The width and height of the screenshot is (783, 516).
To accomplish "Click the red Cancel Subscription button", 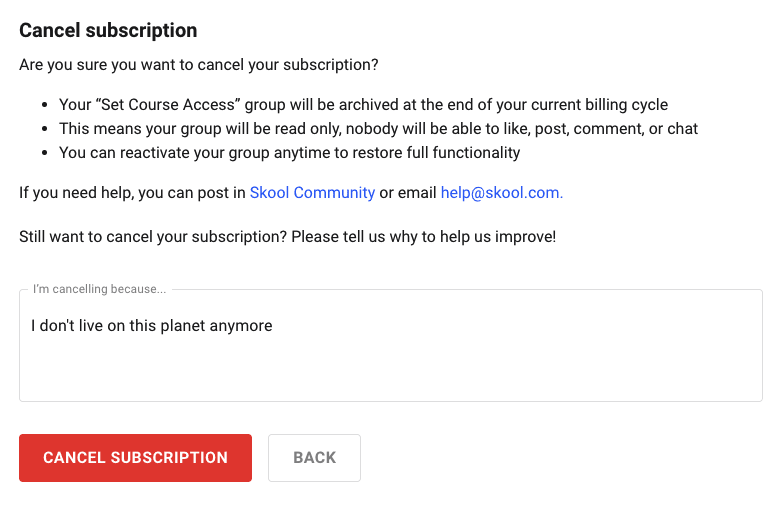I will [135, 458].
